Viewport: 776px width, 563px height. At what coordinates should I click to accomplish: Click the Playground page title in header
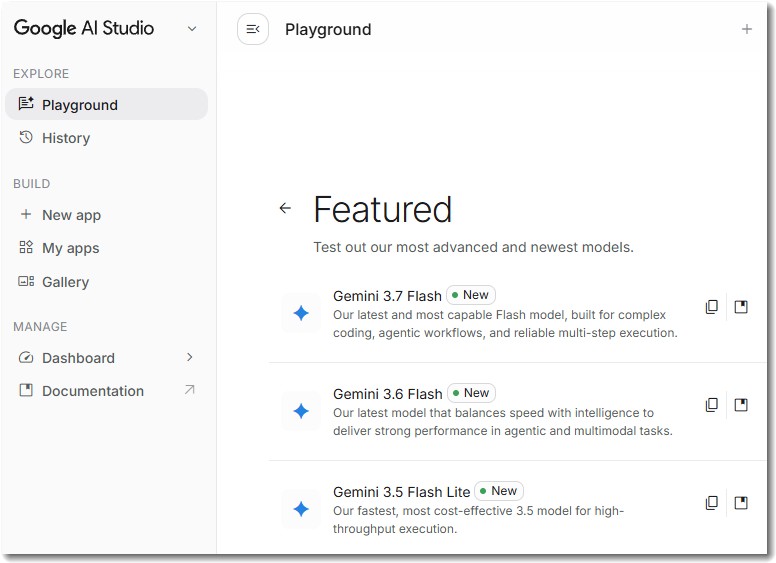coord(328,30)
